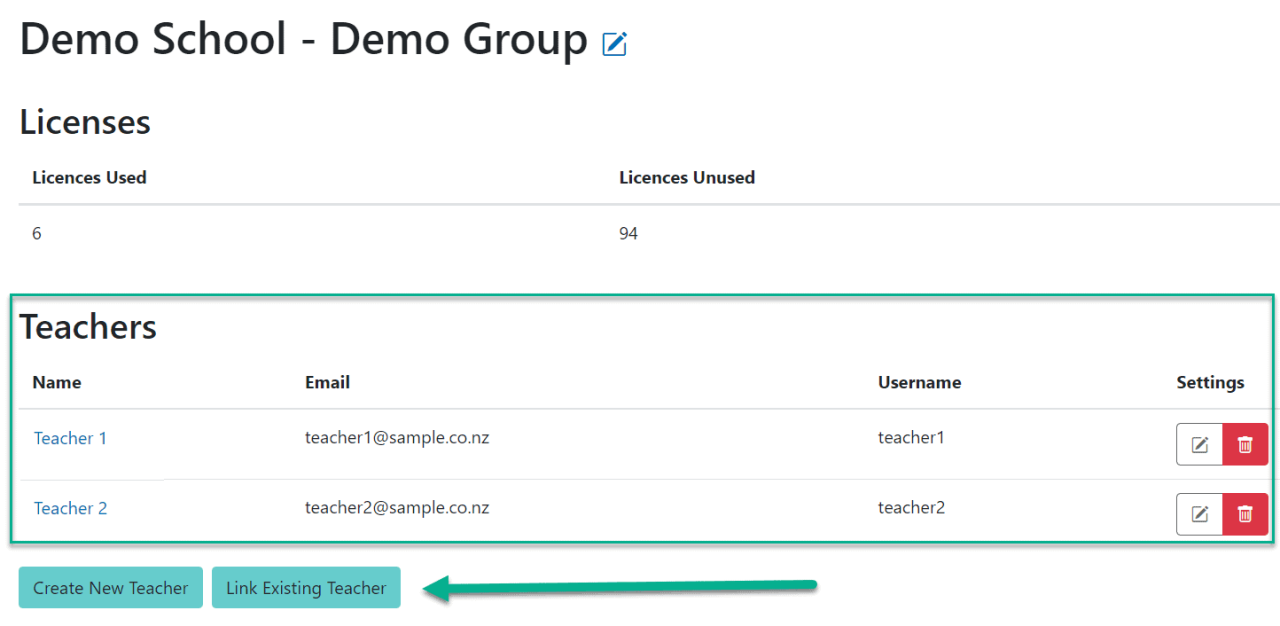
Task: Click the Link Existing Teacher button
Action: point(306,587)
